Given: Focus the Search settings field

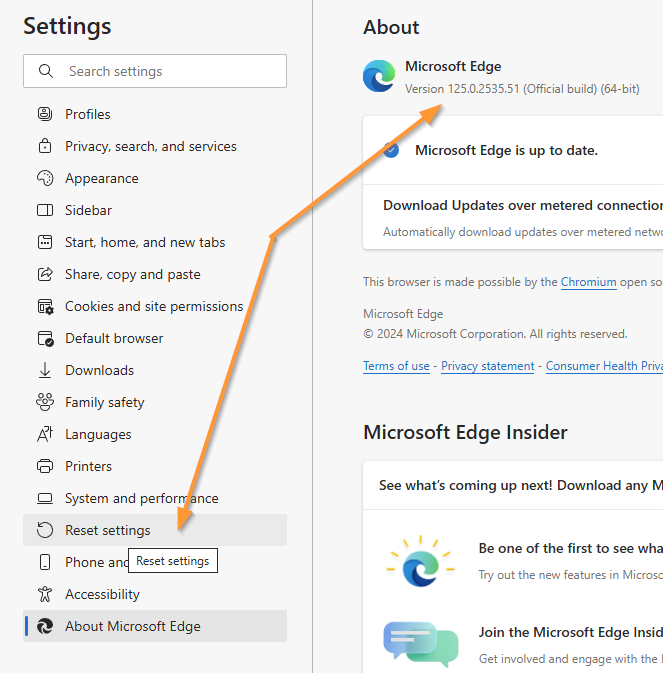Looking at the screenshot, I should click(x=155, y=71).
